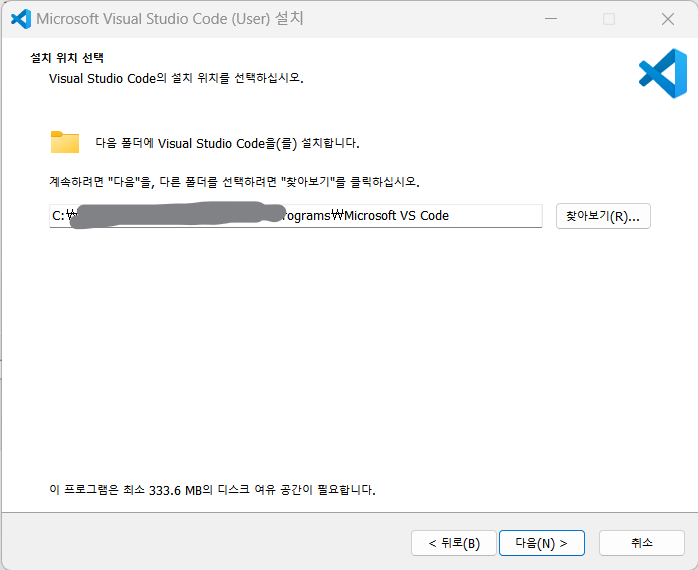This screenshot has width=698, height=570.
Task: Click the large VS Code logo at top right
Action: pyautogui.click(x=663, y=73)
